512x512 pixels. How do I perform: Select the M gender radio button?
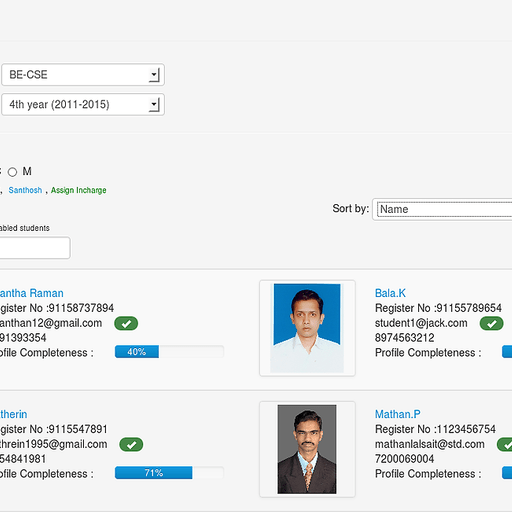click(x=13, y=172)
